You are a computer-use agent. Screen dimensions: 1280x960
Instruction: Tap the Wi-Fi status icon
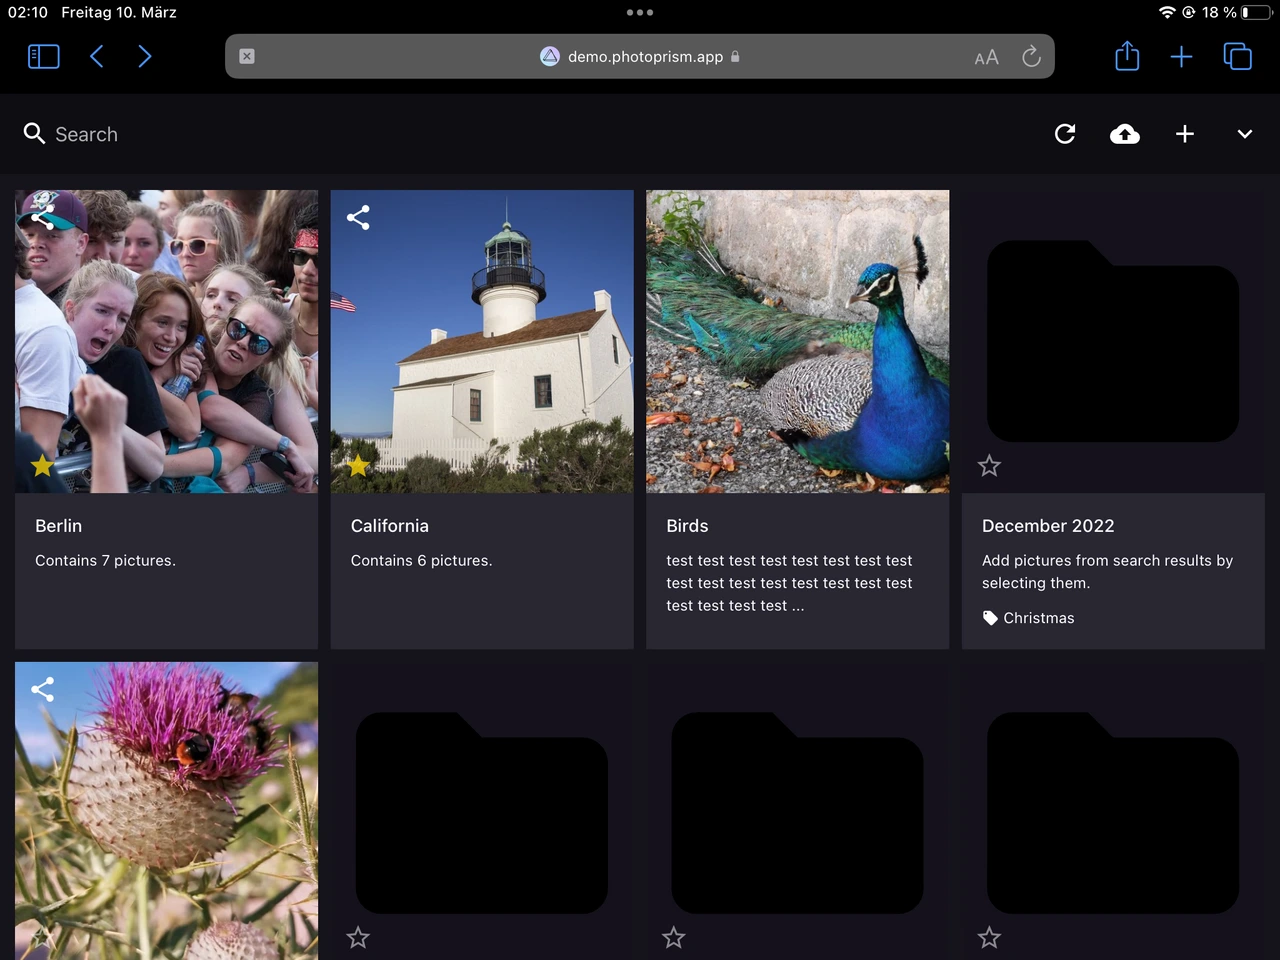pos(1167,12)
